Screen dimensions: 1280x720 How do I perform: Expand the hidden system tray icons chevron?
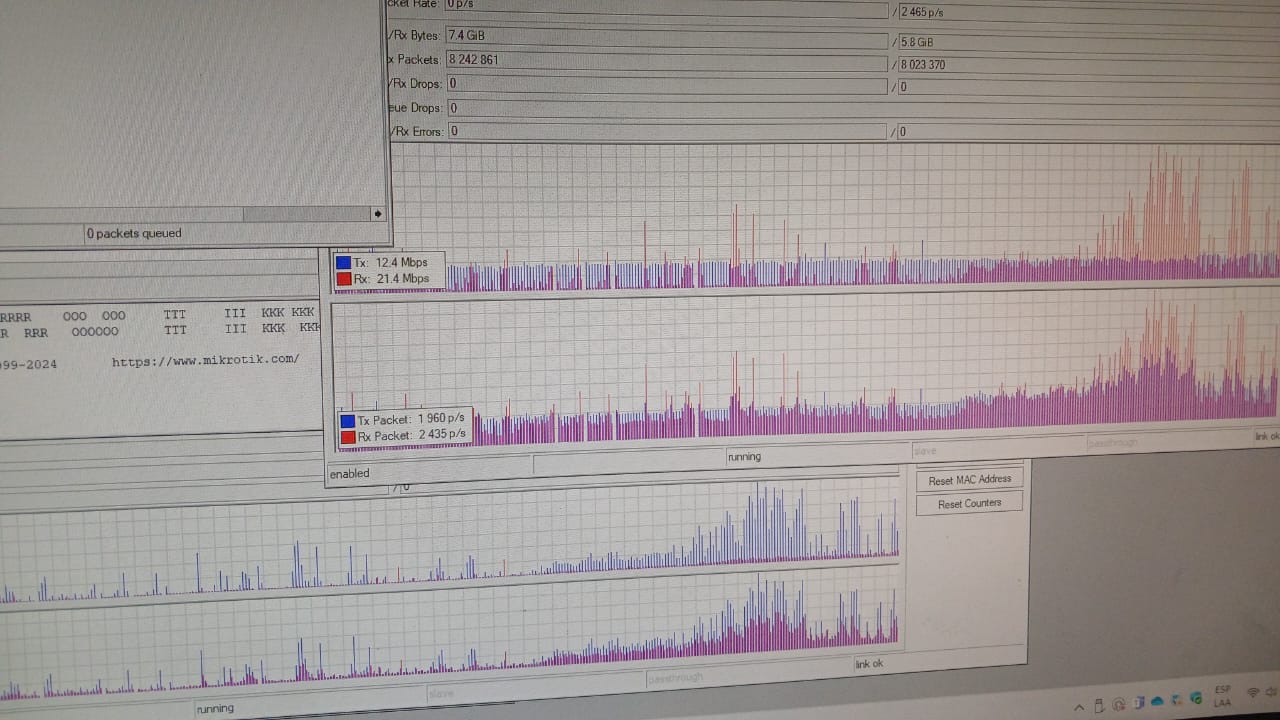click(x=1079, y=707)
